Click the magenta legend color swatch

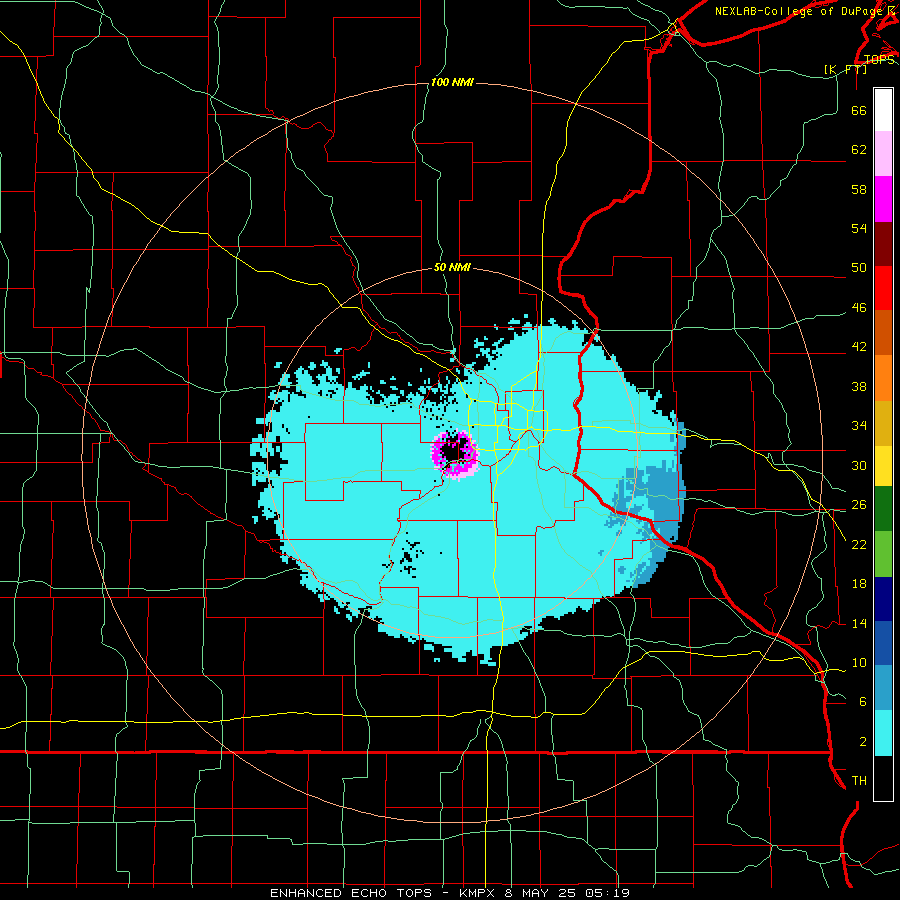pyautogui.click(x=883, y=199)
